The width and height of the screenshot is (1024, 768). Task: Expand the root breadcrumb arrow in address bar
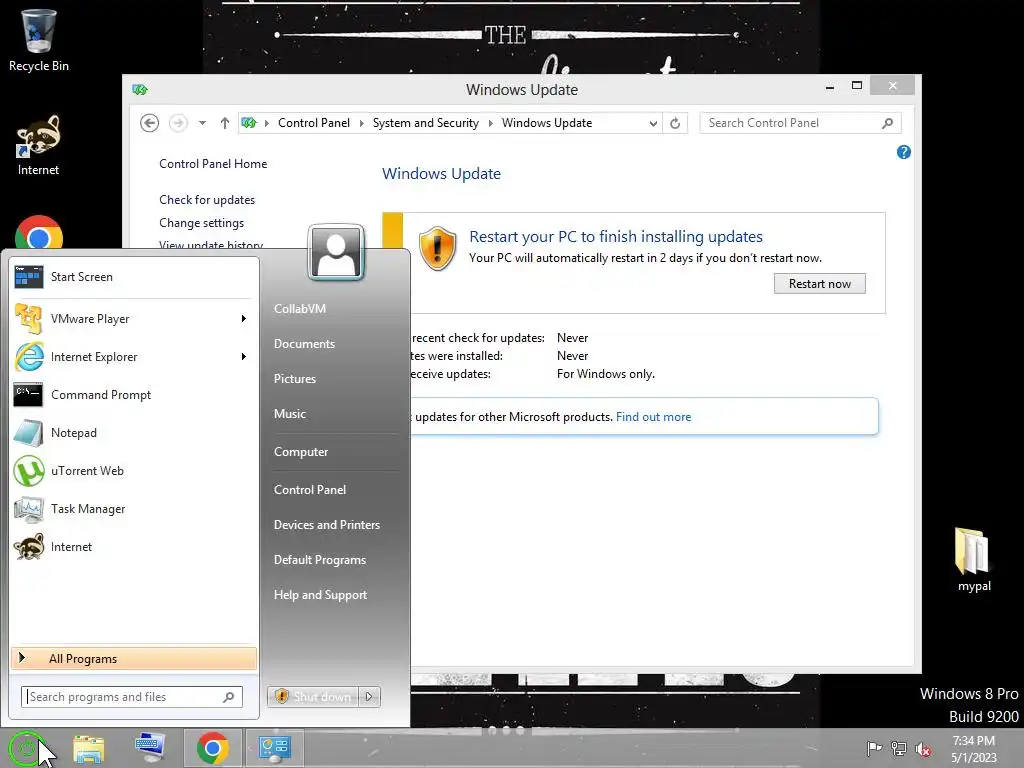266,123
